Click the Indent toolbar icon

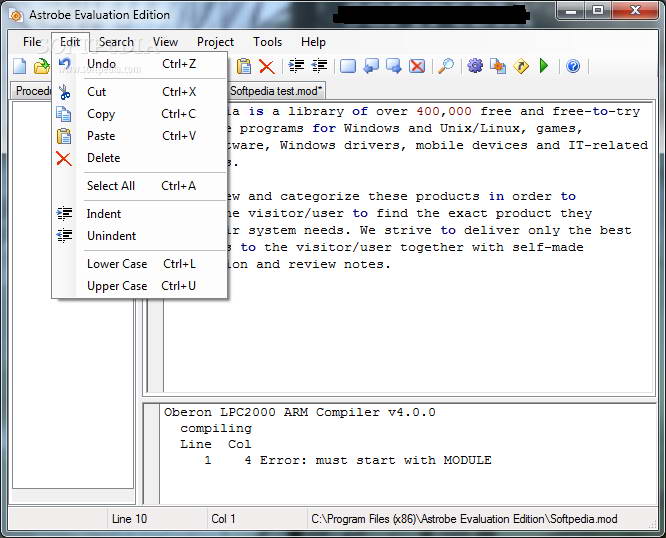[x=296, y=66]
